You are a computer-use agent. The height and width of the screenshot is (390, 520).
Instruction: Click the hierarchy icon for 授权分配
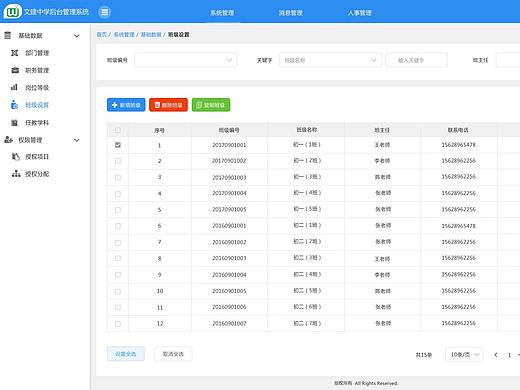tap(16, 174)
